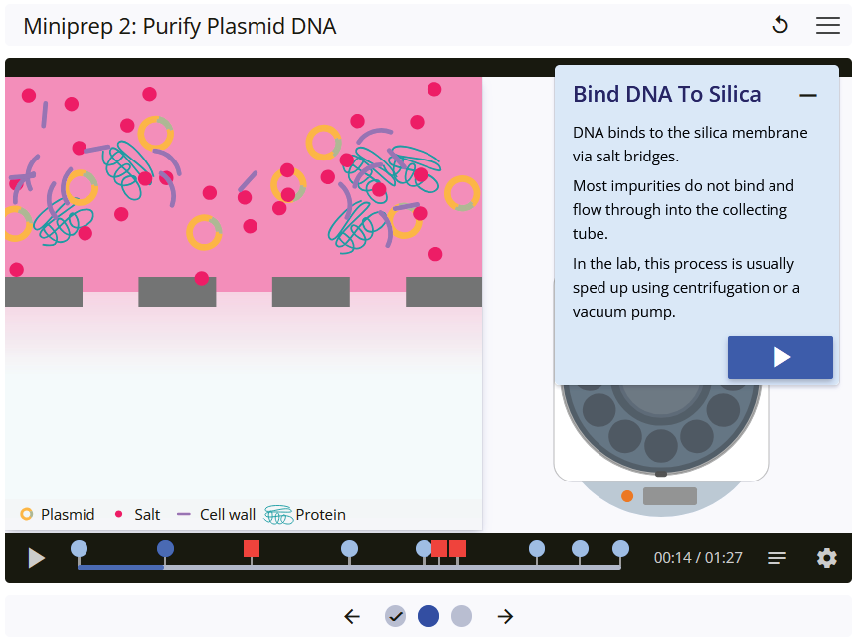Click the time display 00:14 / 01:27

point(698,558)
